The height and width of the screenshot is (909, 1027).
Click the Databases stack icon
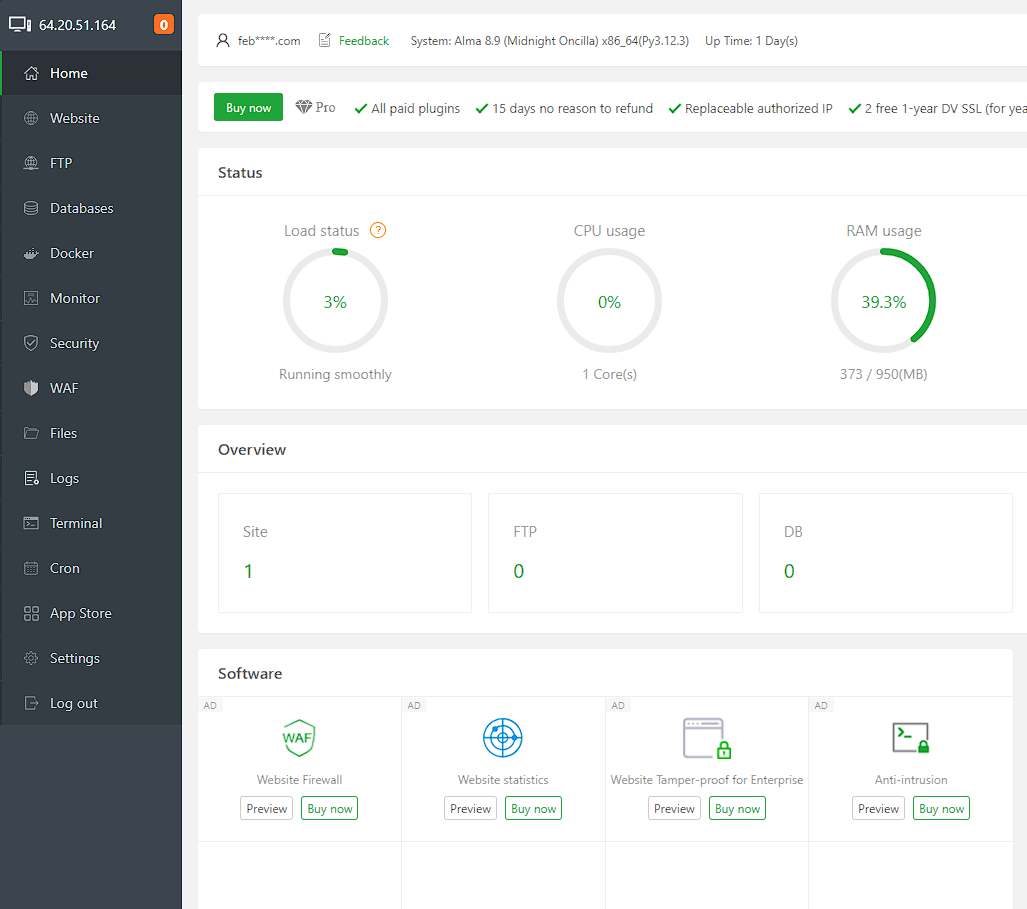[31, 208]
